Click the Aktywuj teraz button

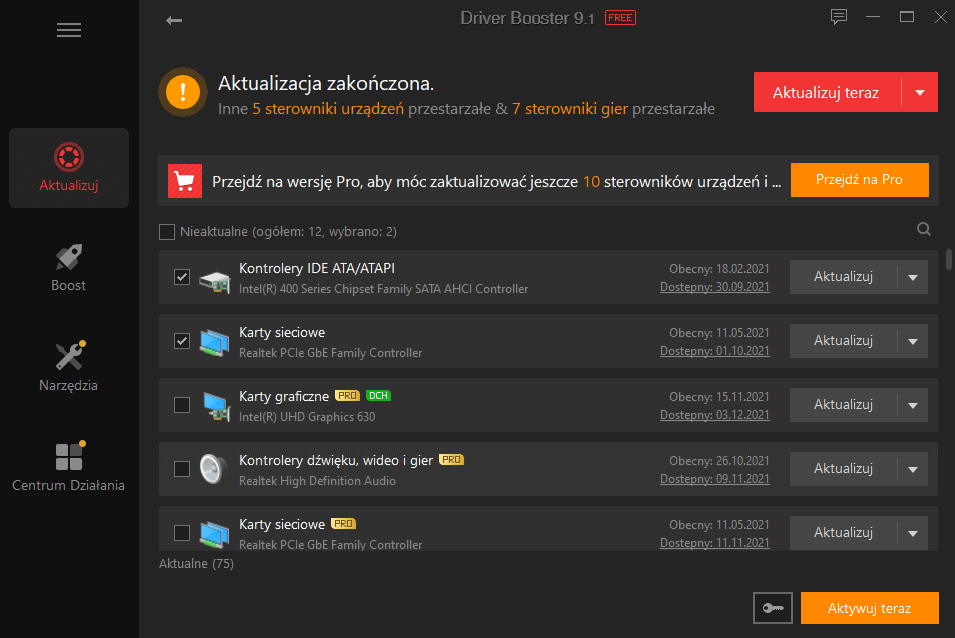869,608
